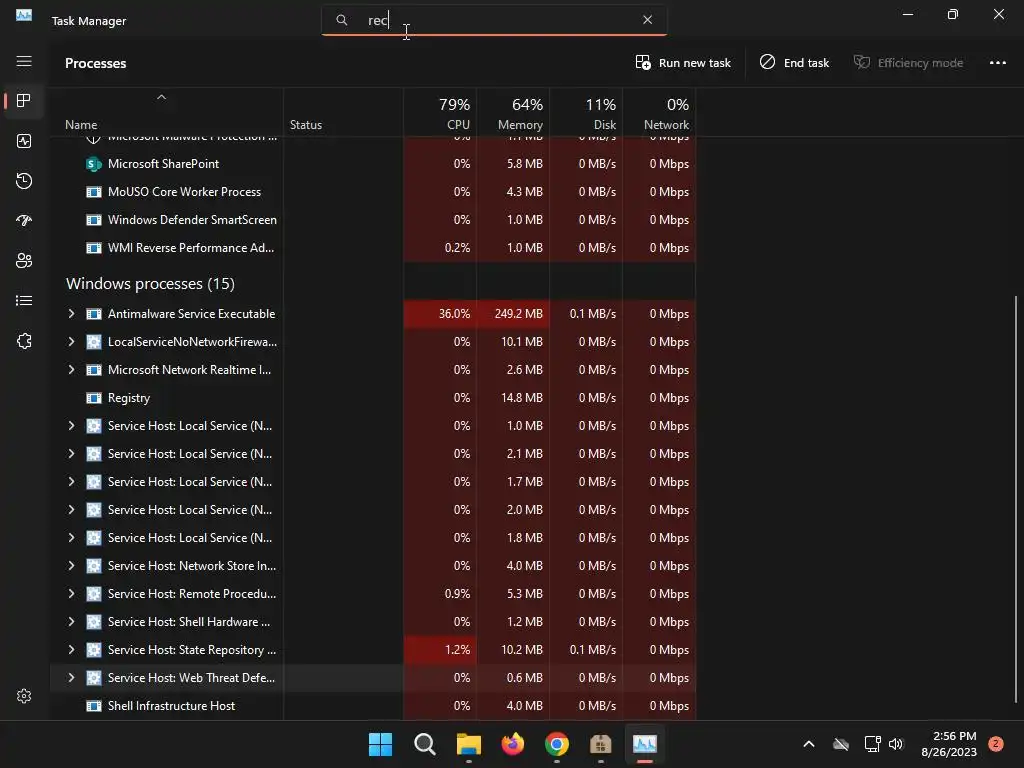
Task: Open the Services sidebar page
Action: pyautogui.click(x=24, y=341)
